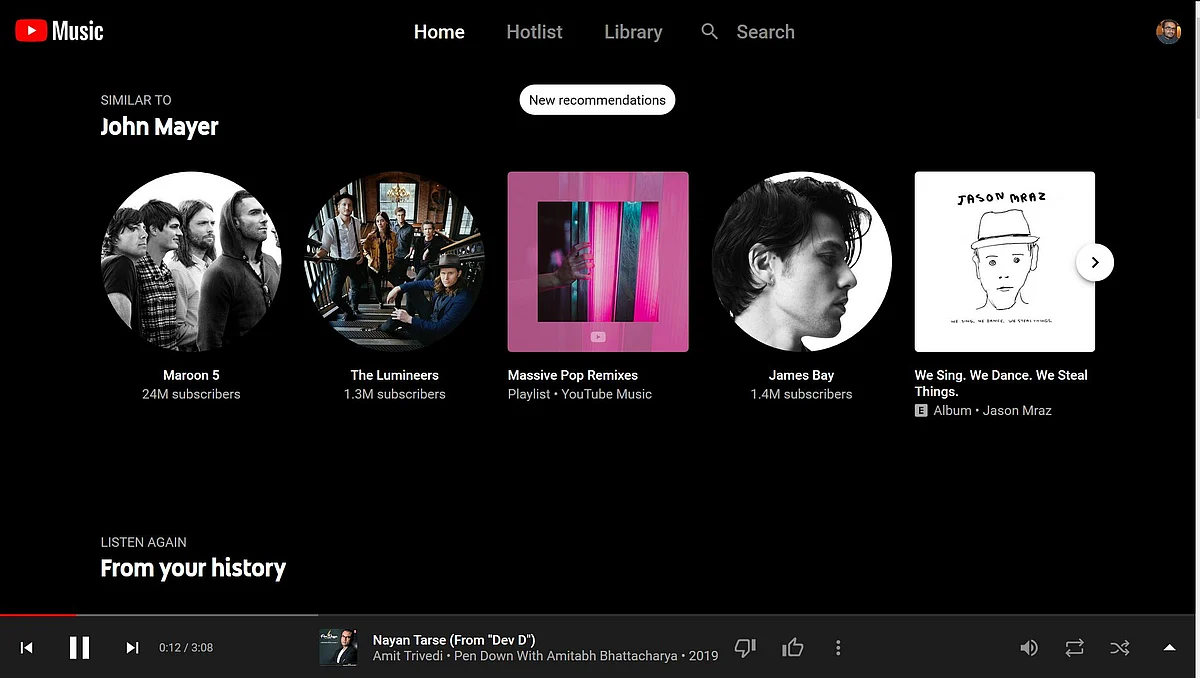Open the Massive Pop Remixes playlist cover

pyautogui.click(x=598, y=262)
